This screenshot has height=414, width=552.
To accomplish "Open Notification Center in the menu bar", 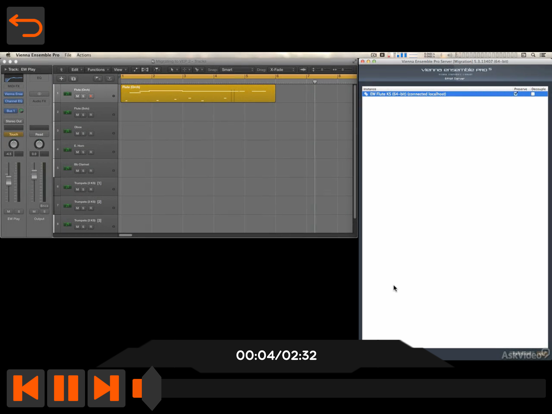I will [544, 55].
